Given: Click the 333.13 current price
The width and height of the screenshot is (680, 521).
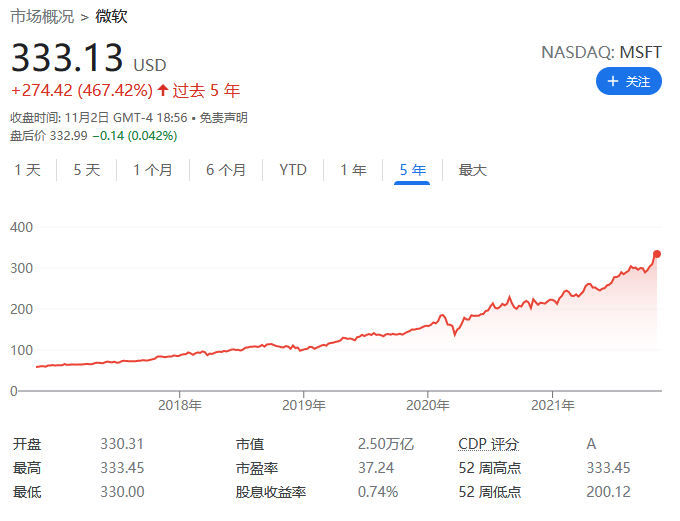Looking at the screenshot, I should tap(67, 57).
